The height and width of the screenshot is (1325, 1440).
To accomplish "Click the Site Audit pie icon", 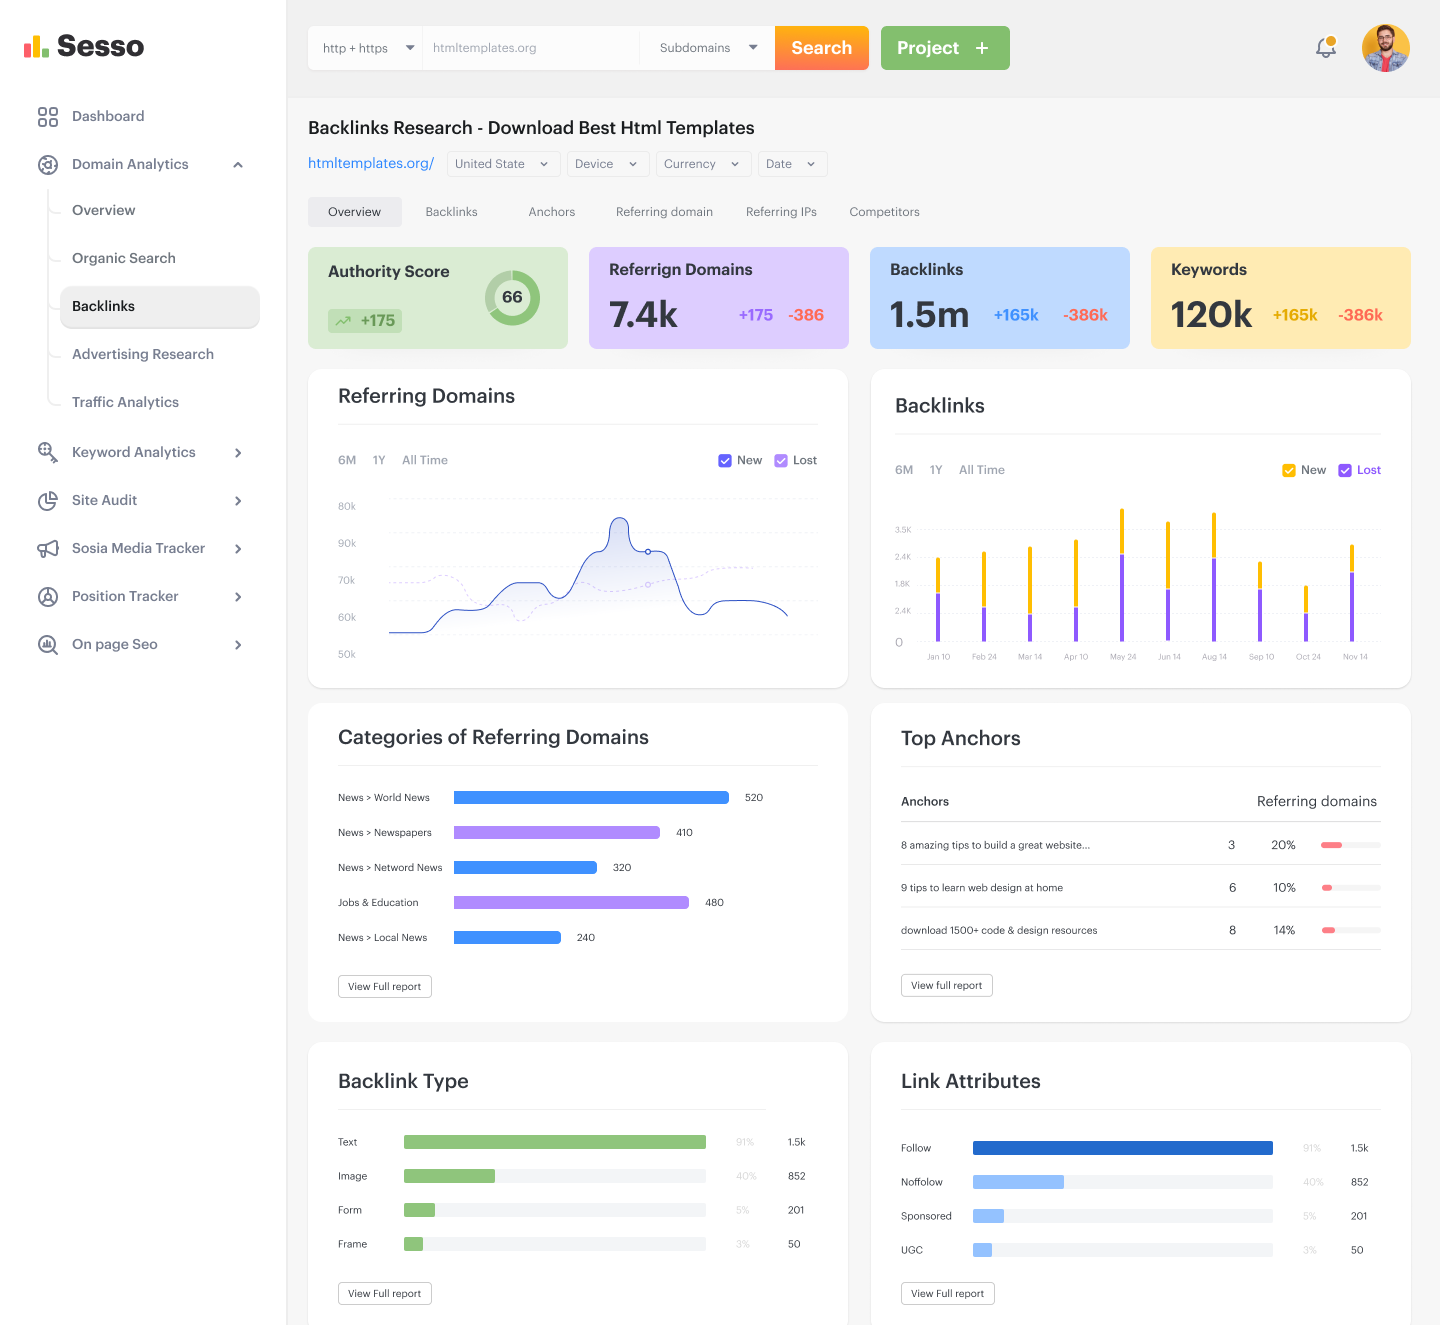I will pyautogui.click(x=48, y=501).
